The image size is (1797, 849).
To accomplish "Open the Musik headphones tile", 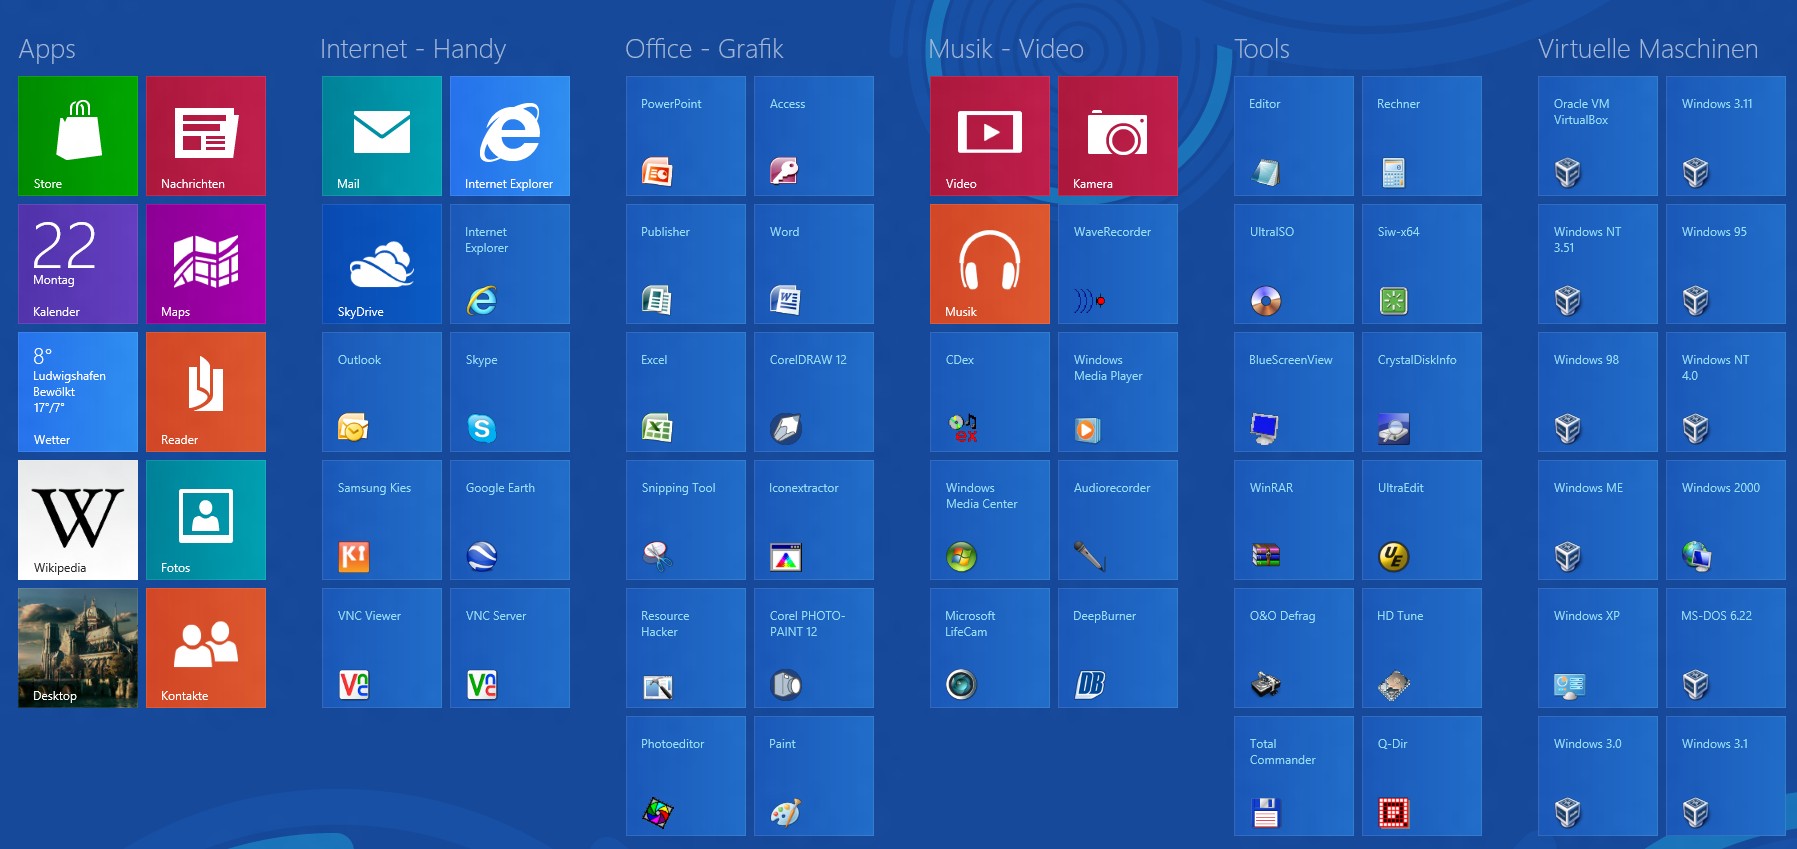I will (990, 264).
